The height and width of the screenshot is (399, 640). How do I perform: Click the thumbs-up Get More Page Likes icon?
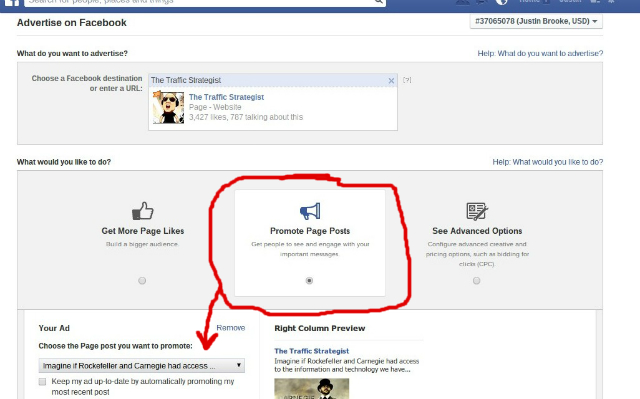tap(142, 211)
